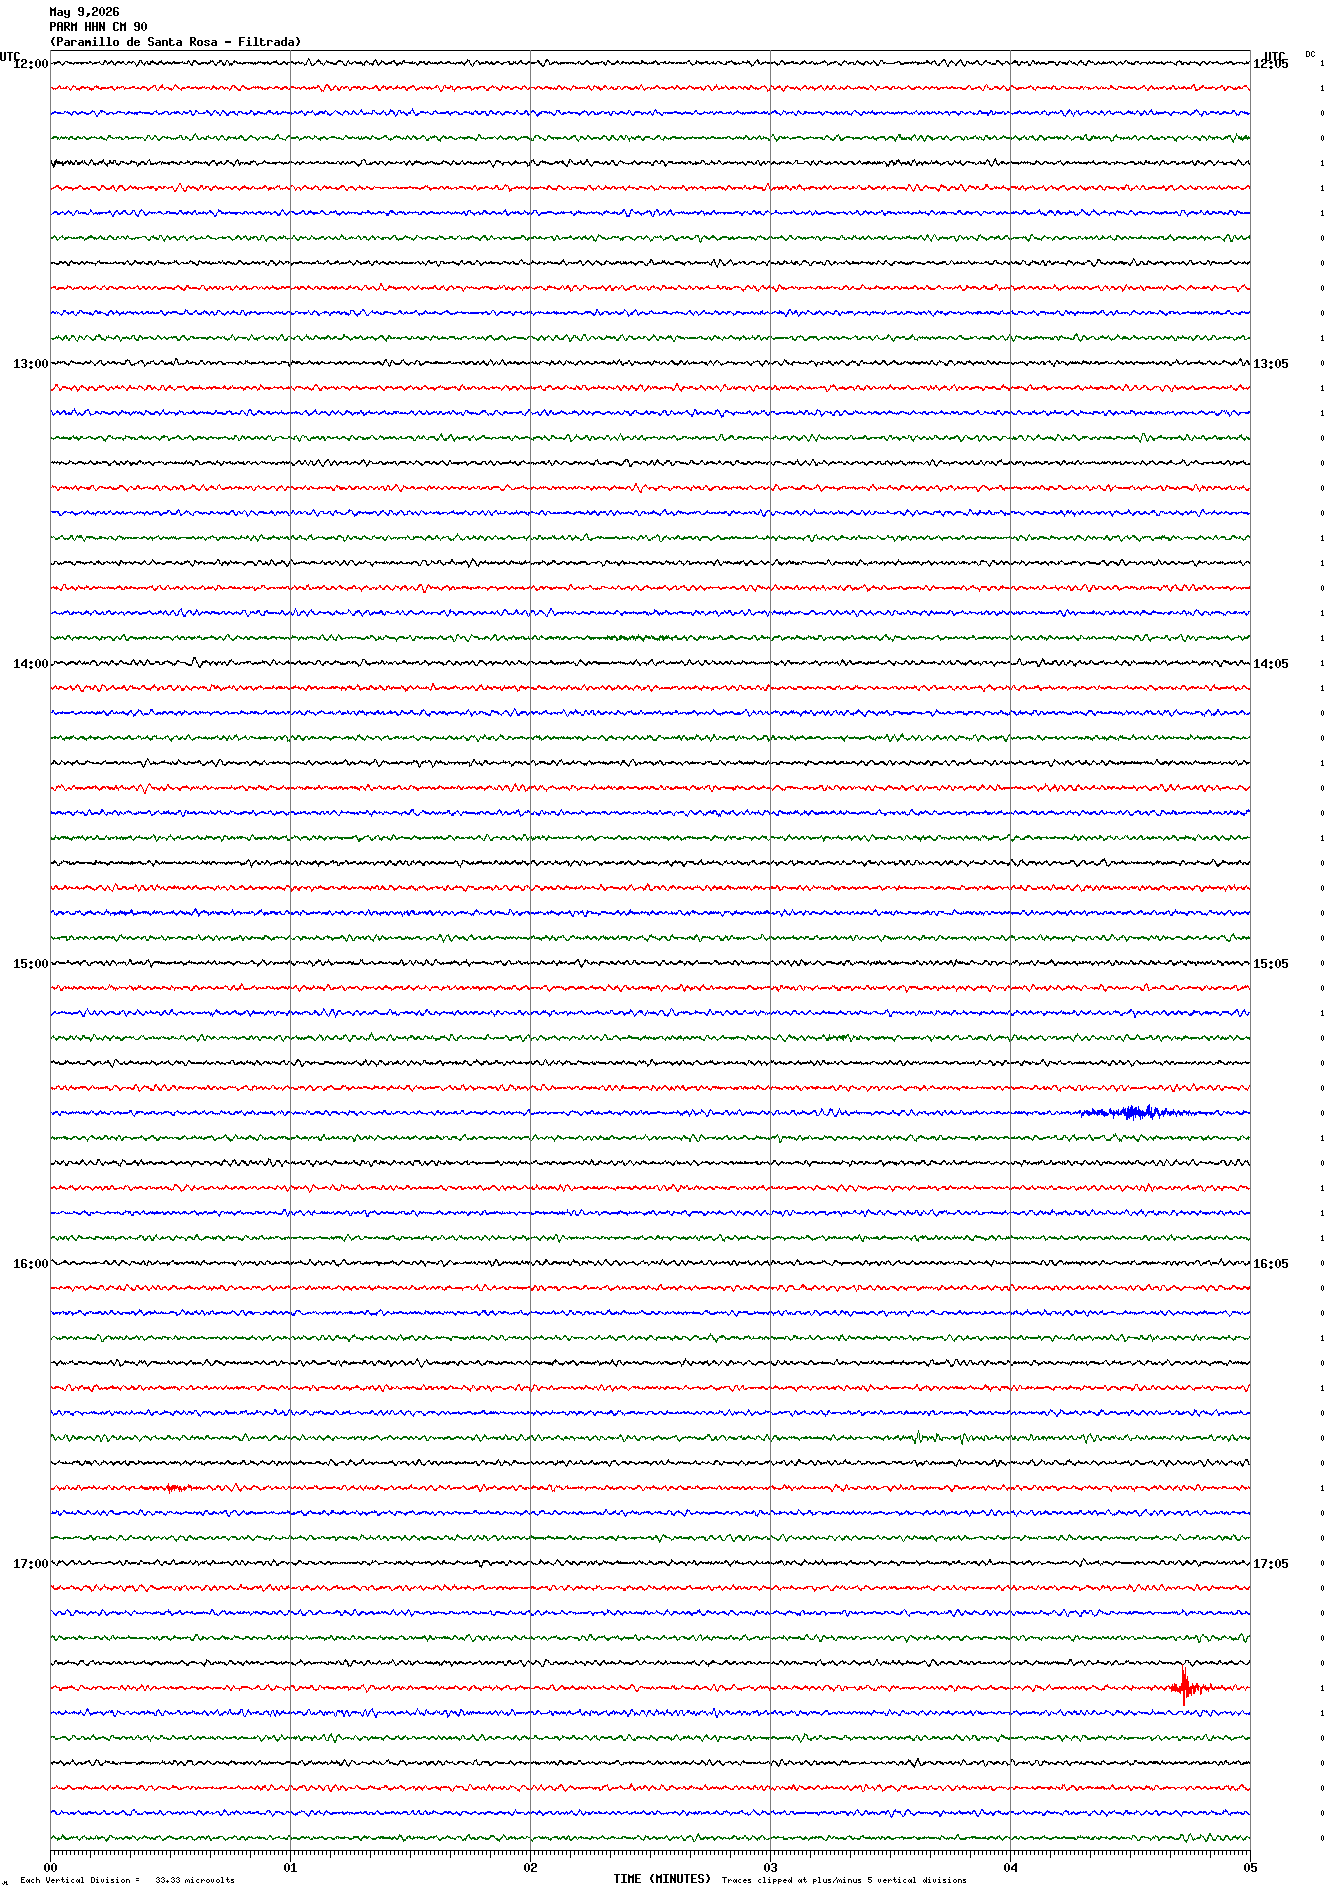Select the blue tremor burst on 15:30 trace
1330x1894 pixels.
pos(1135,1112)
